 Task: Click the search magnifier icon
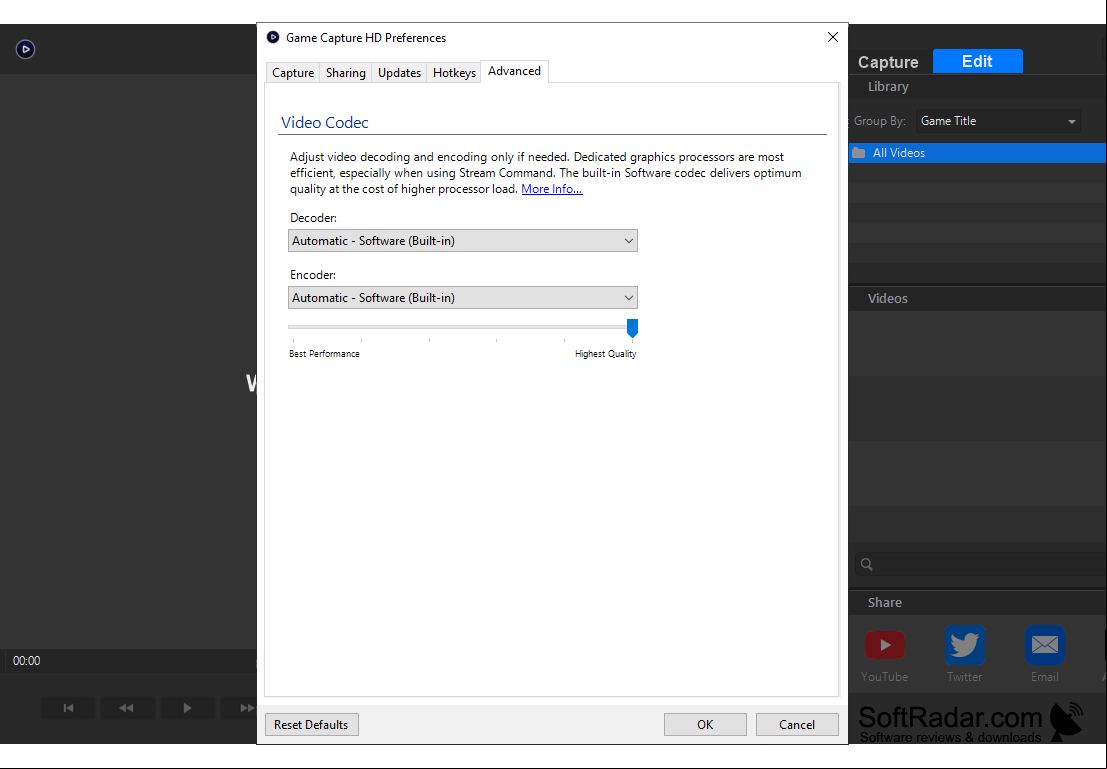click(867, 564)
